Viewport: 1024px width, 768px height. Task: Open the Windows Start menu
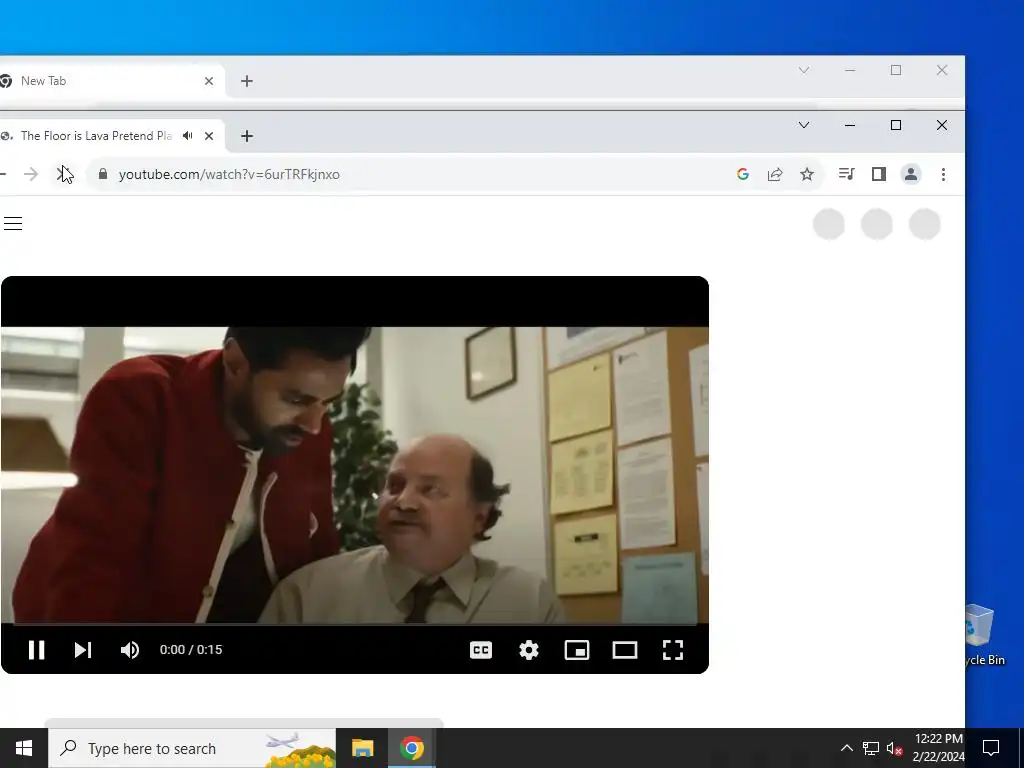click(x=24, y=748)
